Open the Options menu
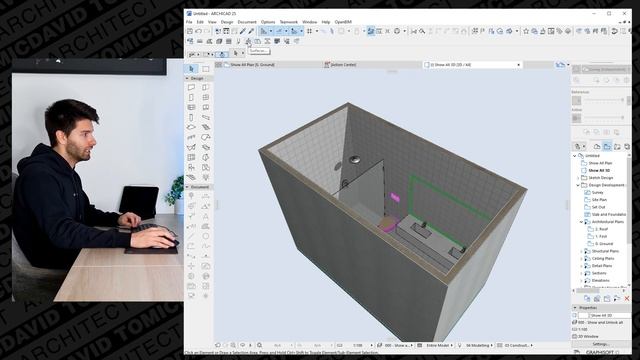This screenshot has height=360, width=640. tap(268, 22)
